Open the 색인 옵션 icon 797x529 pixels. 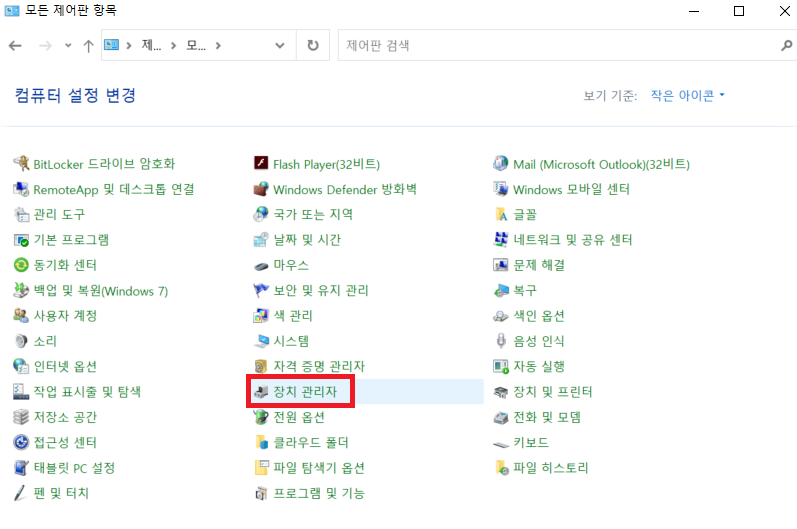(501, 316)
